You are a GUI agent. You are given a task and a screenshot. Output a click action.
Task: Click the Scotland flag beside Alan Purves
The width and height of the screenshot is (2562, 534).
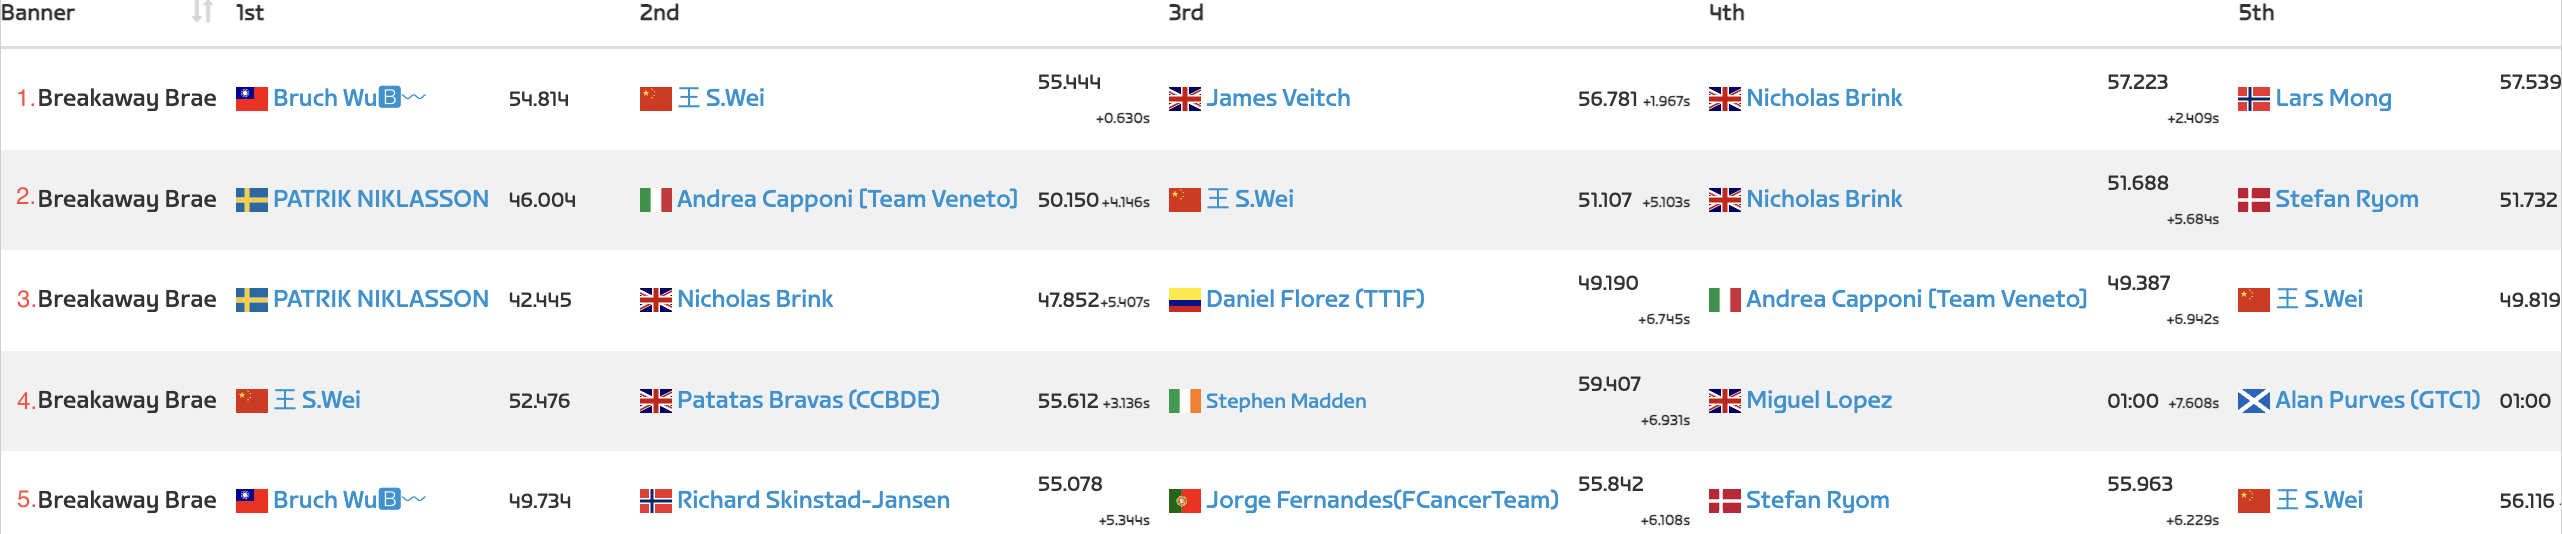coord(2253,401)
